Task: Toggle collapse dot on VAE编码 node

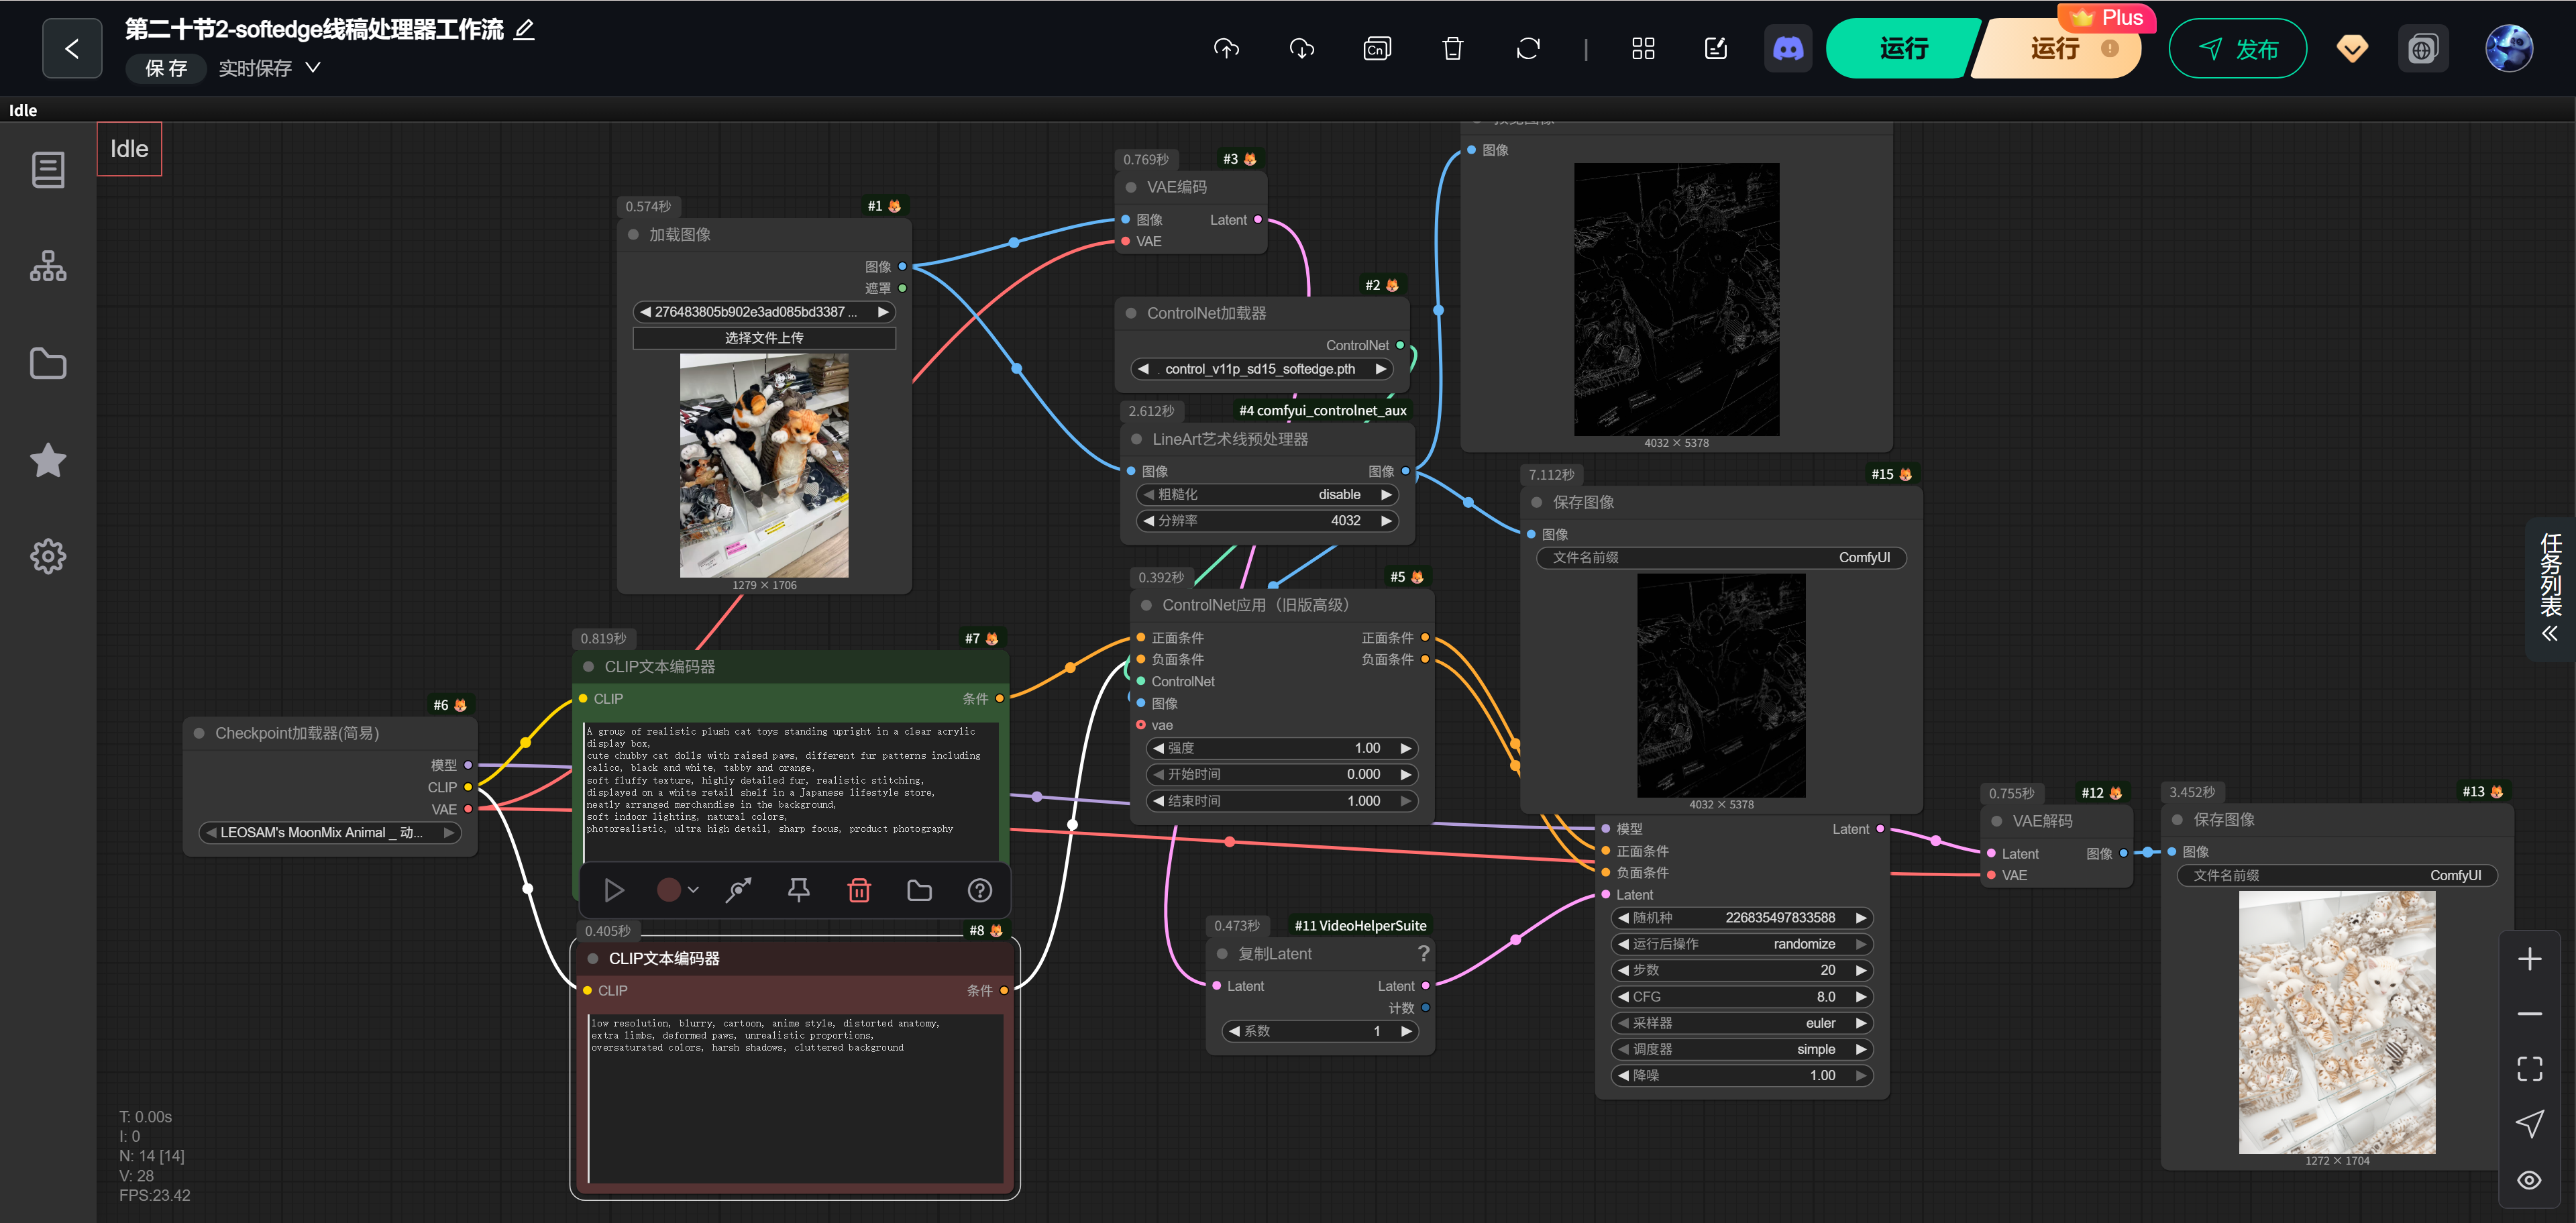Action: point(1131,187)
